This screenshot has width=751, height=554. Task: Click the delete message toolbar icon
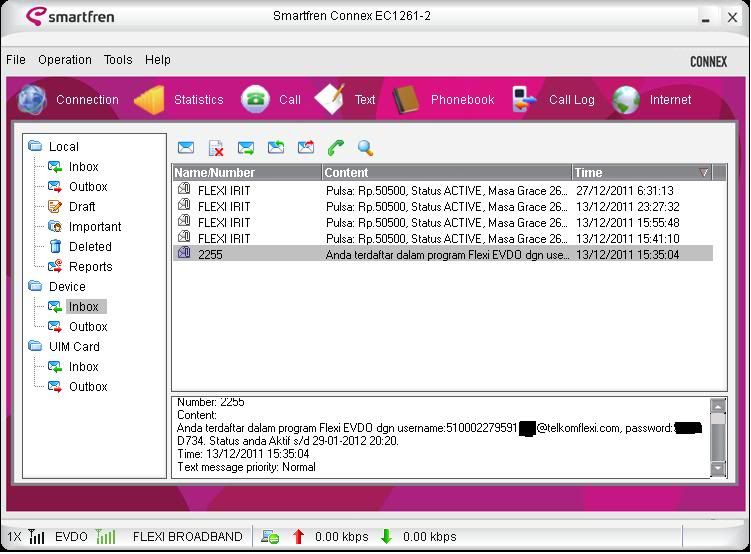(216, 148)
